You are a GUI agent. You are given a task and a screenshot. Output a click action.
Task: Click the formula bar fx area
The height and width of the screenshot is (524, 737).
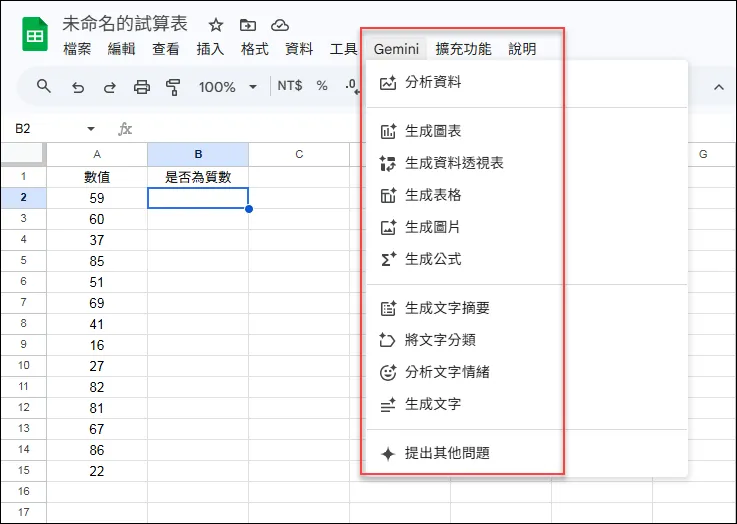click(125, 129)
